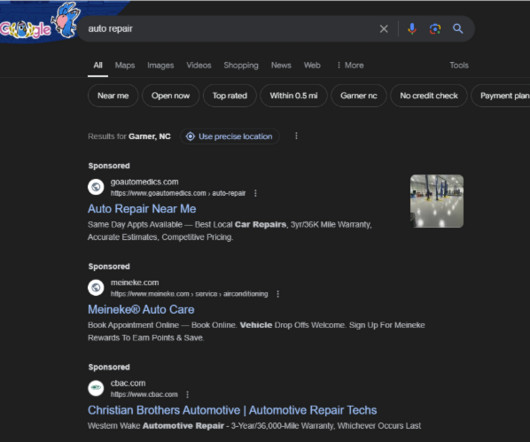The width and height of the screenshot is (530, 442).
Task: Expand the More search categories menu
Action: click(x=350, y=66)
